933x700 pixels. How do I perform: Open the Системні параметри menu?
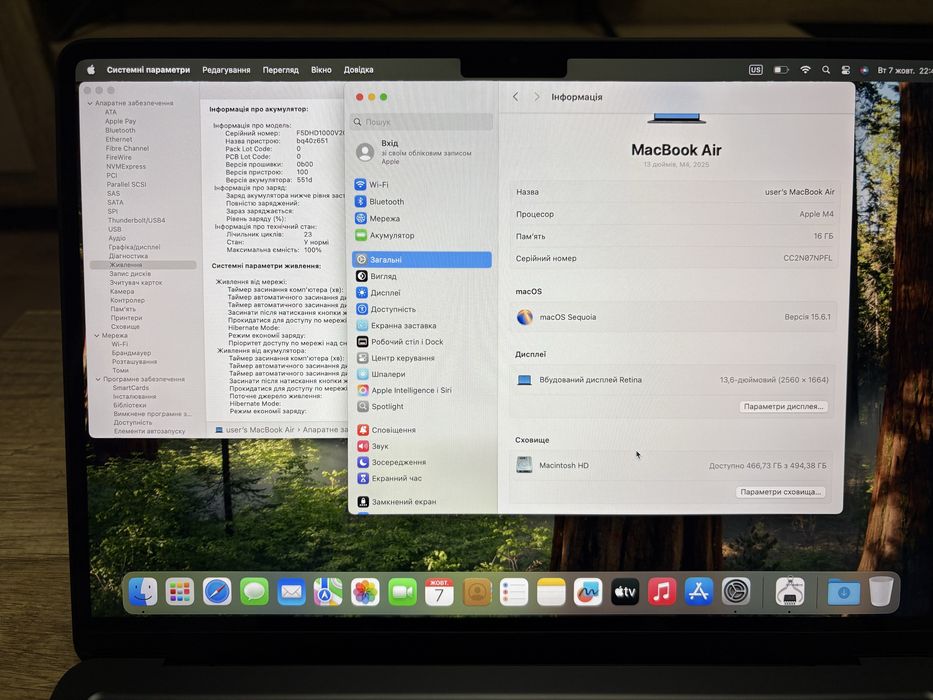coord(148,70)
